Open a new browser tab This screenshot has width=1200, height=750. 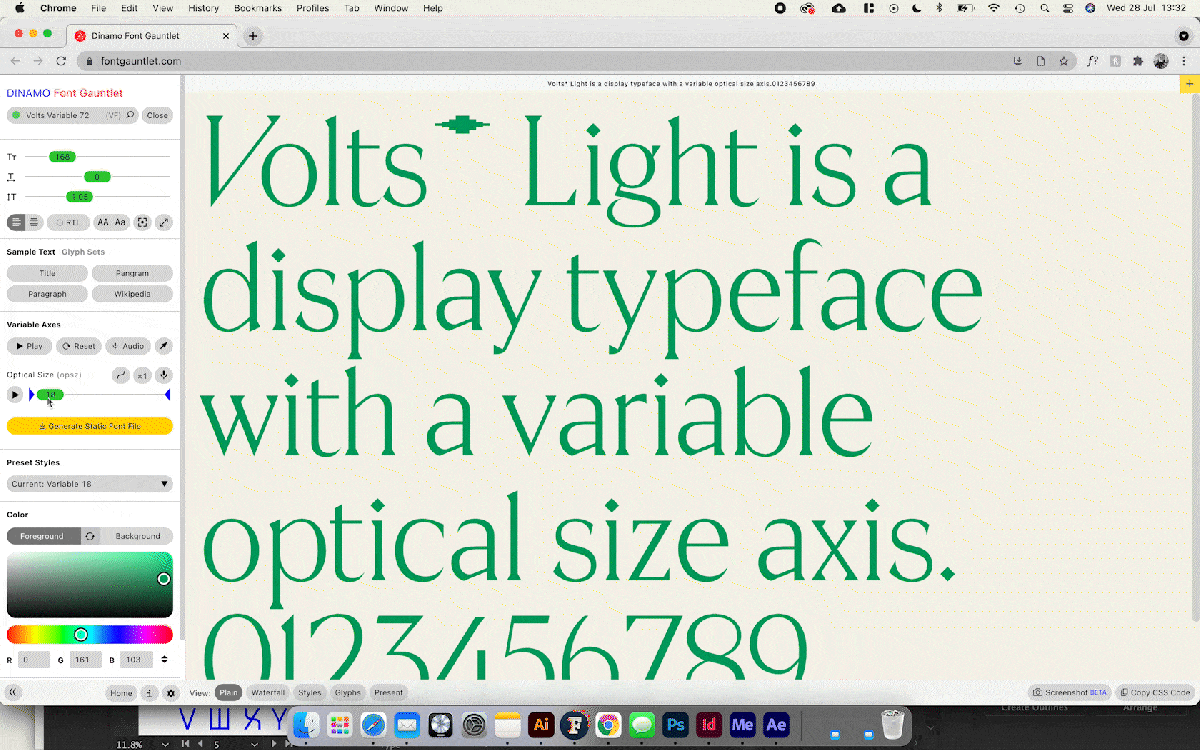click(x=253, y=36)
